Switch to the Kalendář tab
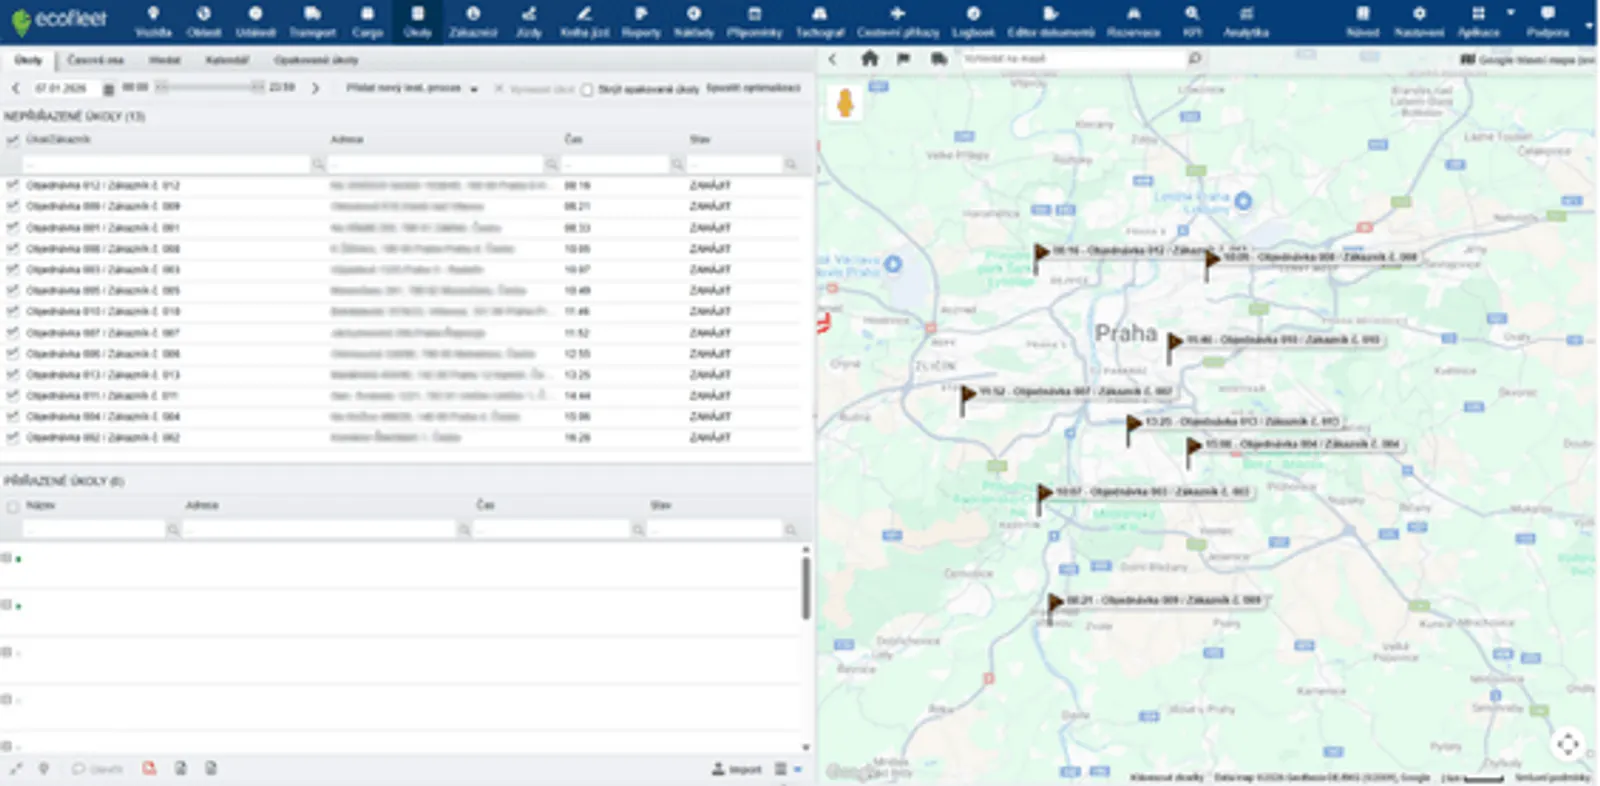Screen dimensions: 1600x786 227,60
